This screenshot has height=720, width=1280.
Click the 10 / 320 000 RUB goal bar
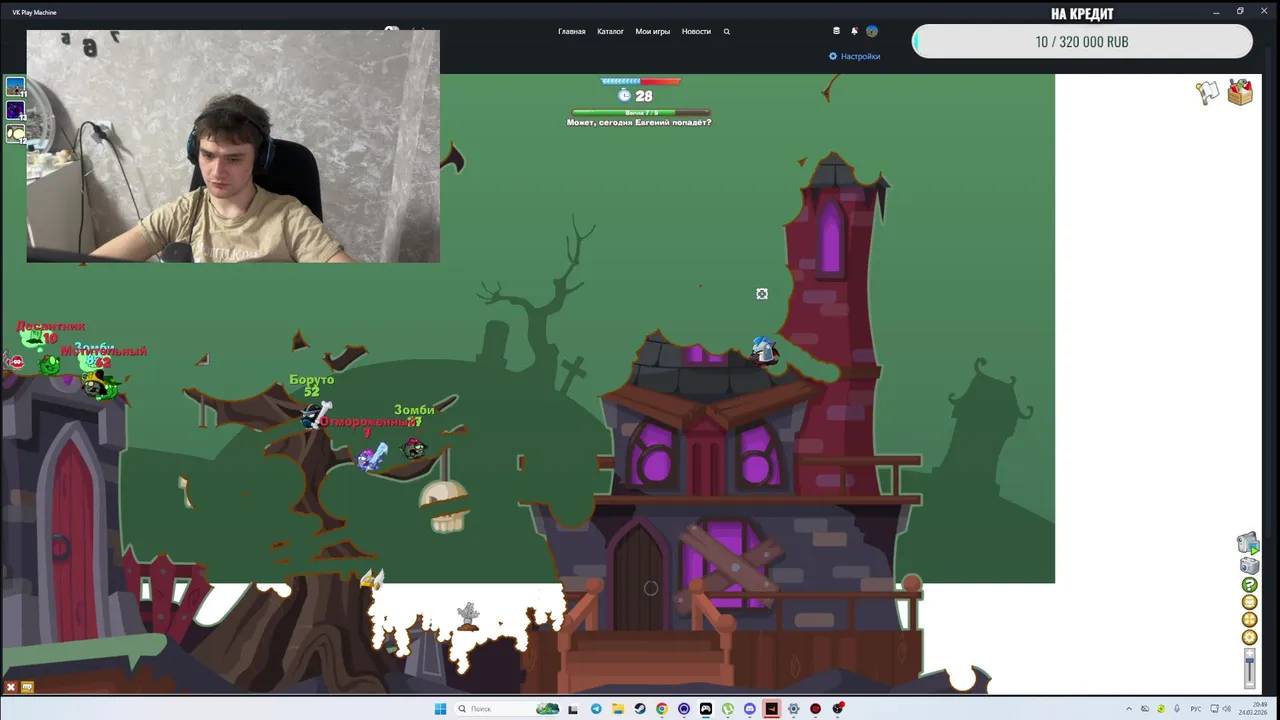1082,42
